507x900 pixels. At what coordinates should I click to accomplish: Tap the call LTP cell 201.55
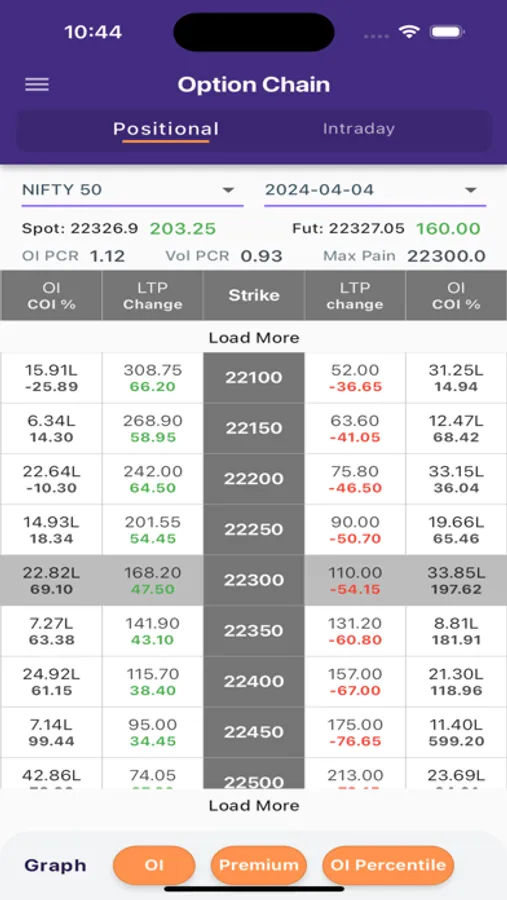tap(152, 529)
